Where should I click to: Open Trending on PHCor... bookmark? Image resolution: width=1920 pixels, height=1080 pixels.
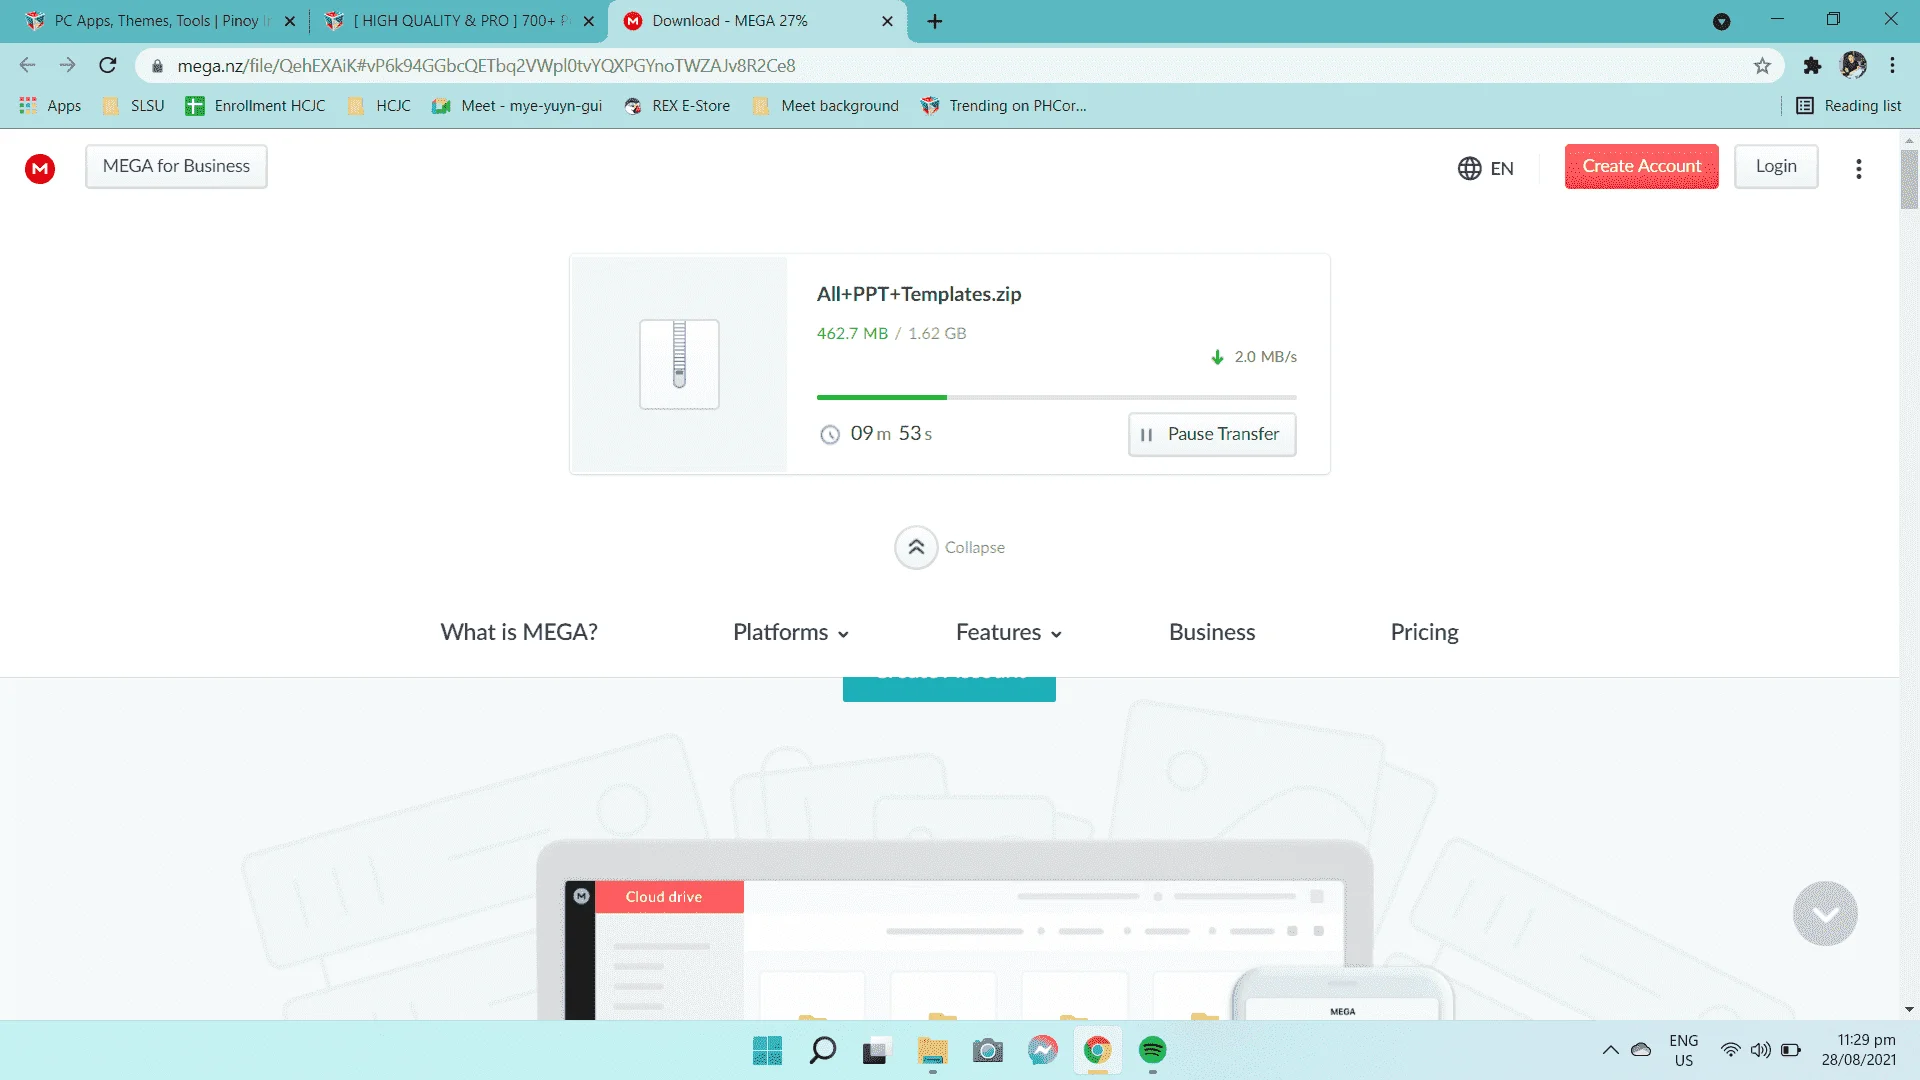[x=1004, y=106]
